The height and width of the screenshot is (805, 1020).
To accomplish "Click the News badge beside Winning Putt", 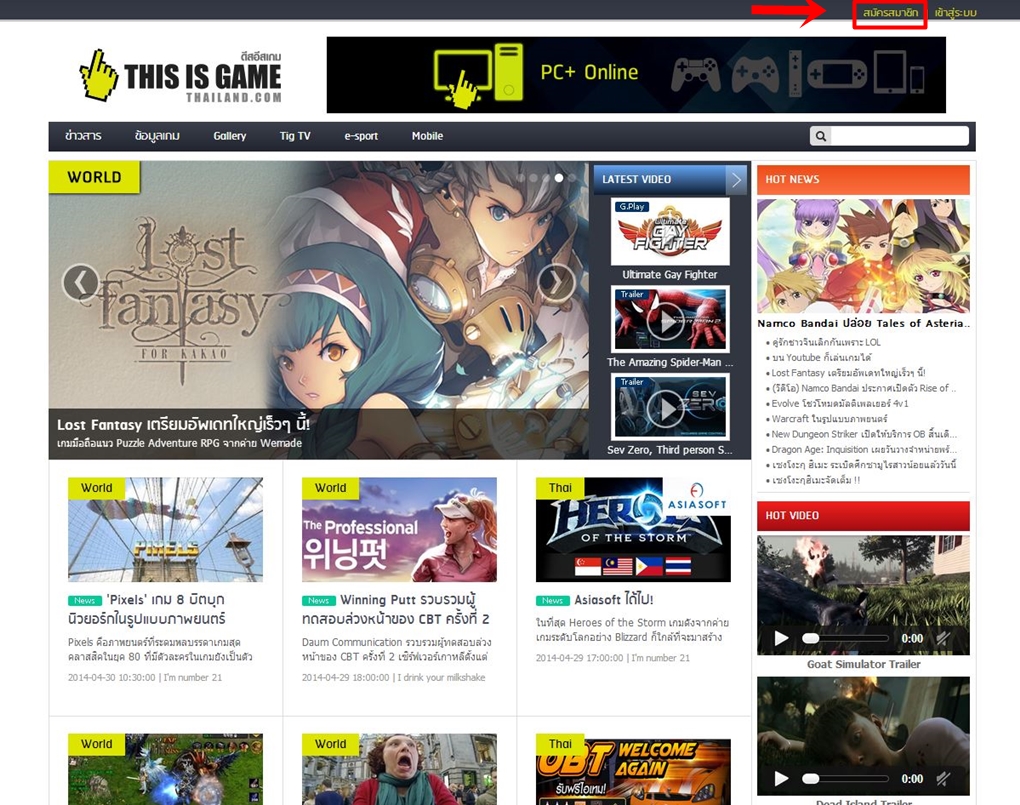I will point(319,601).
